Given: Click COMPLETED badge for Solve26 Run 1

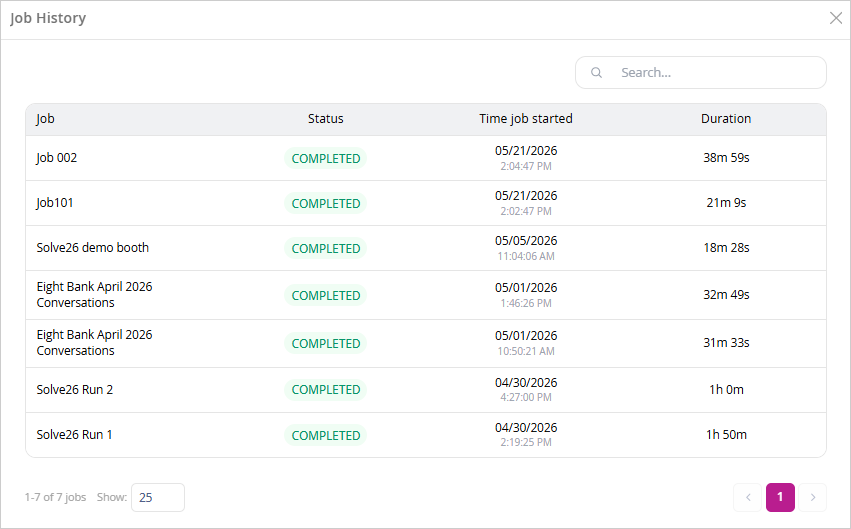Looking at the screenshot, I should coord(326,436).
